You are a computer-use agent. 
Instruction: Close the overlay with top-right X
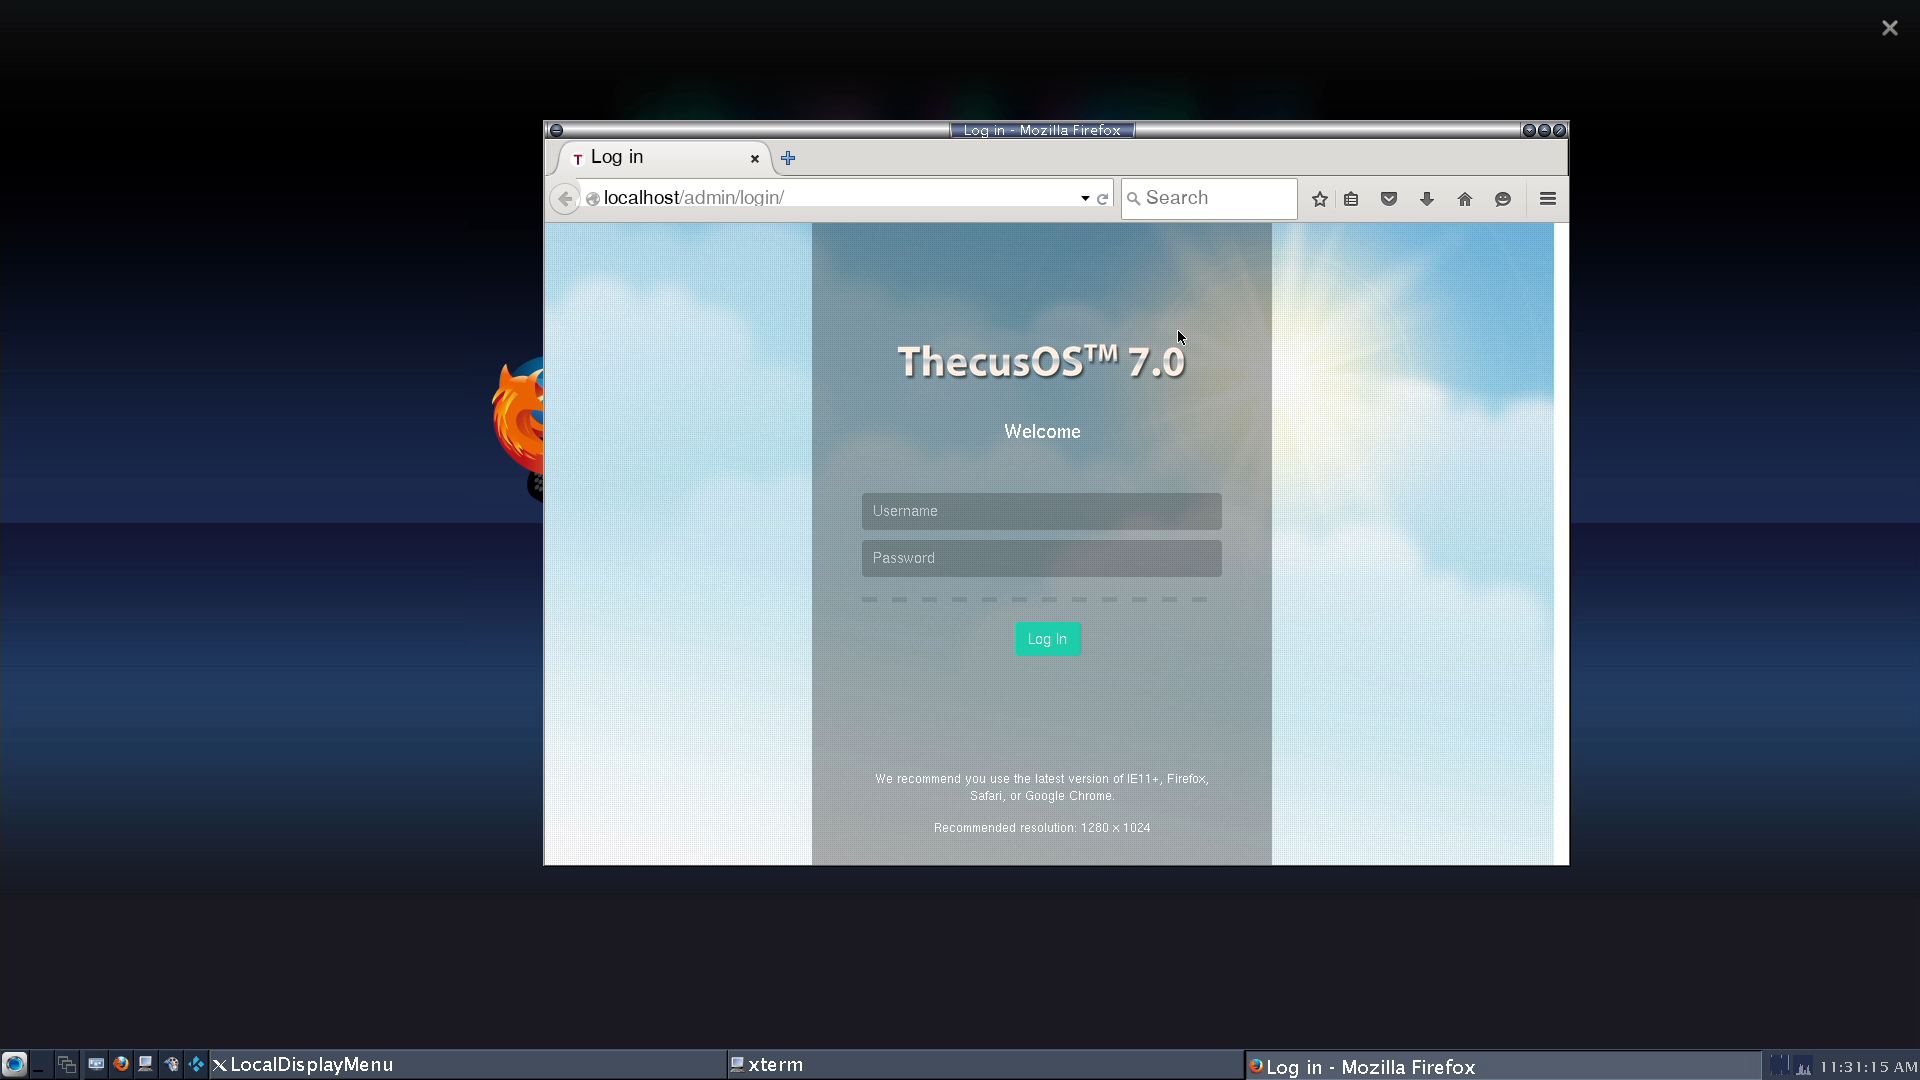(x=1889, y=28)
